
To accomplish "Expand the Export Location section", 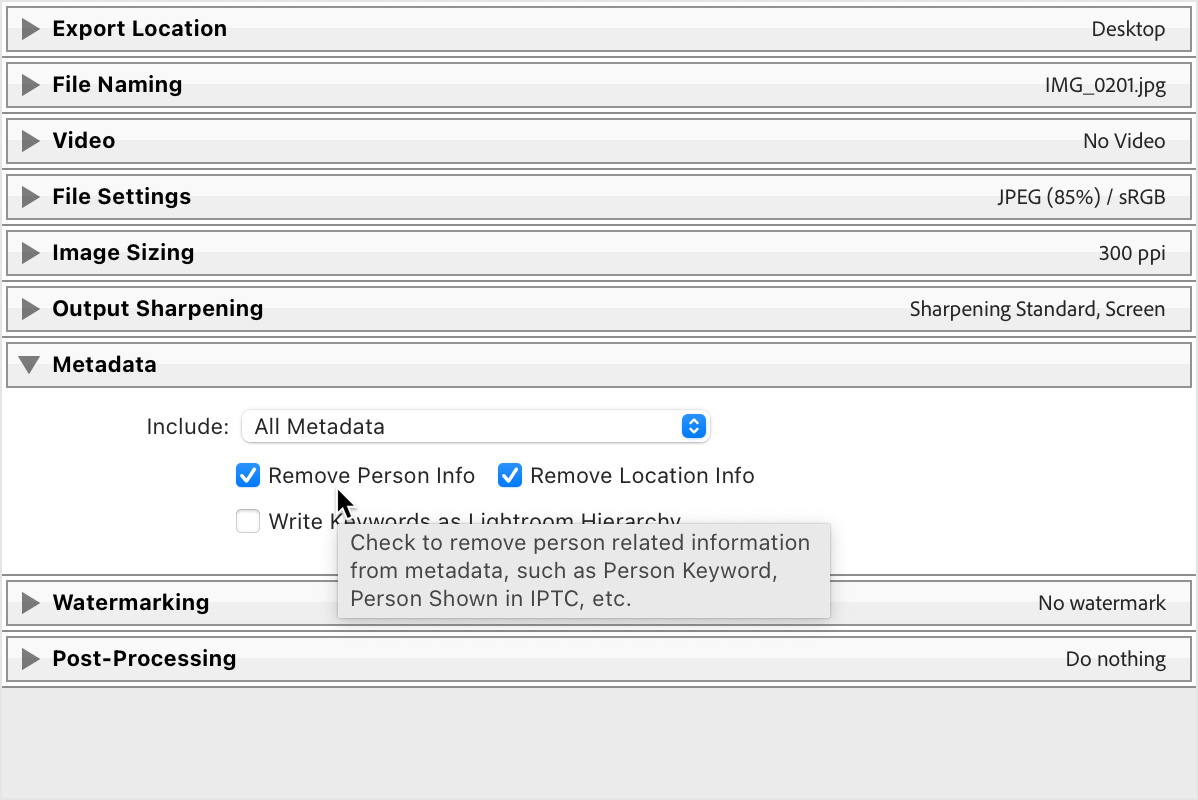I will coord(29,28).
